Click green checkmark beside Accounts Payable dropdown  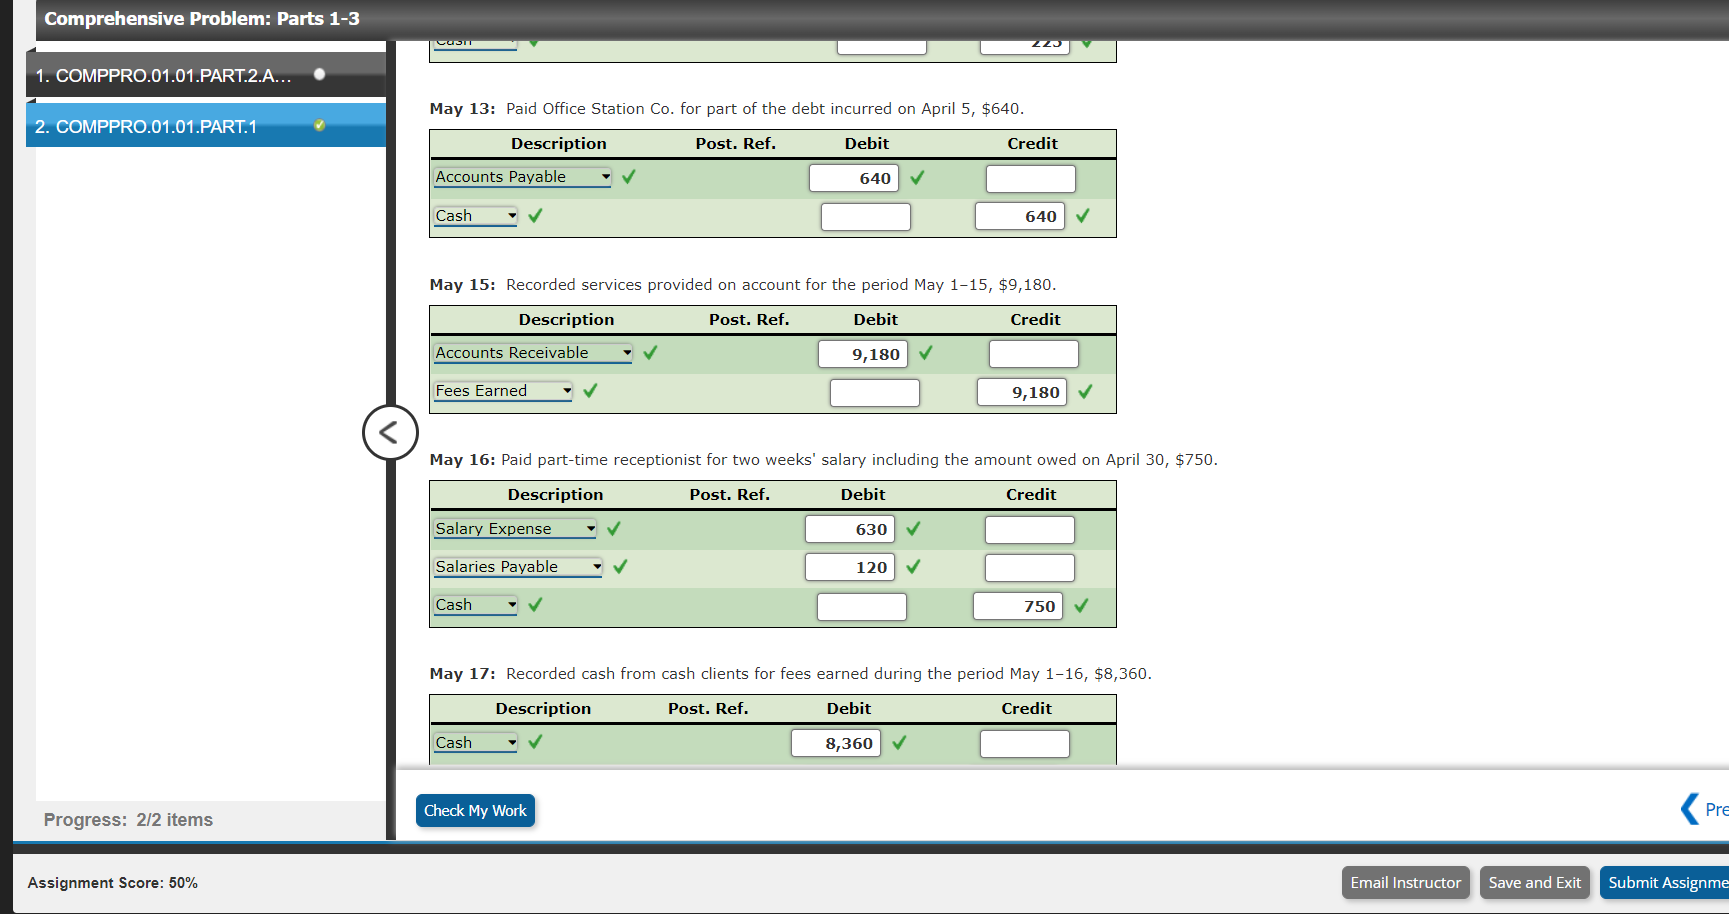[629, 177]
